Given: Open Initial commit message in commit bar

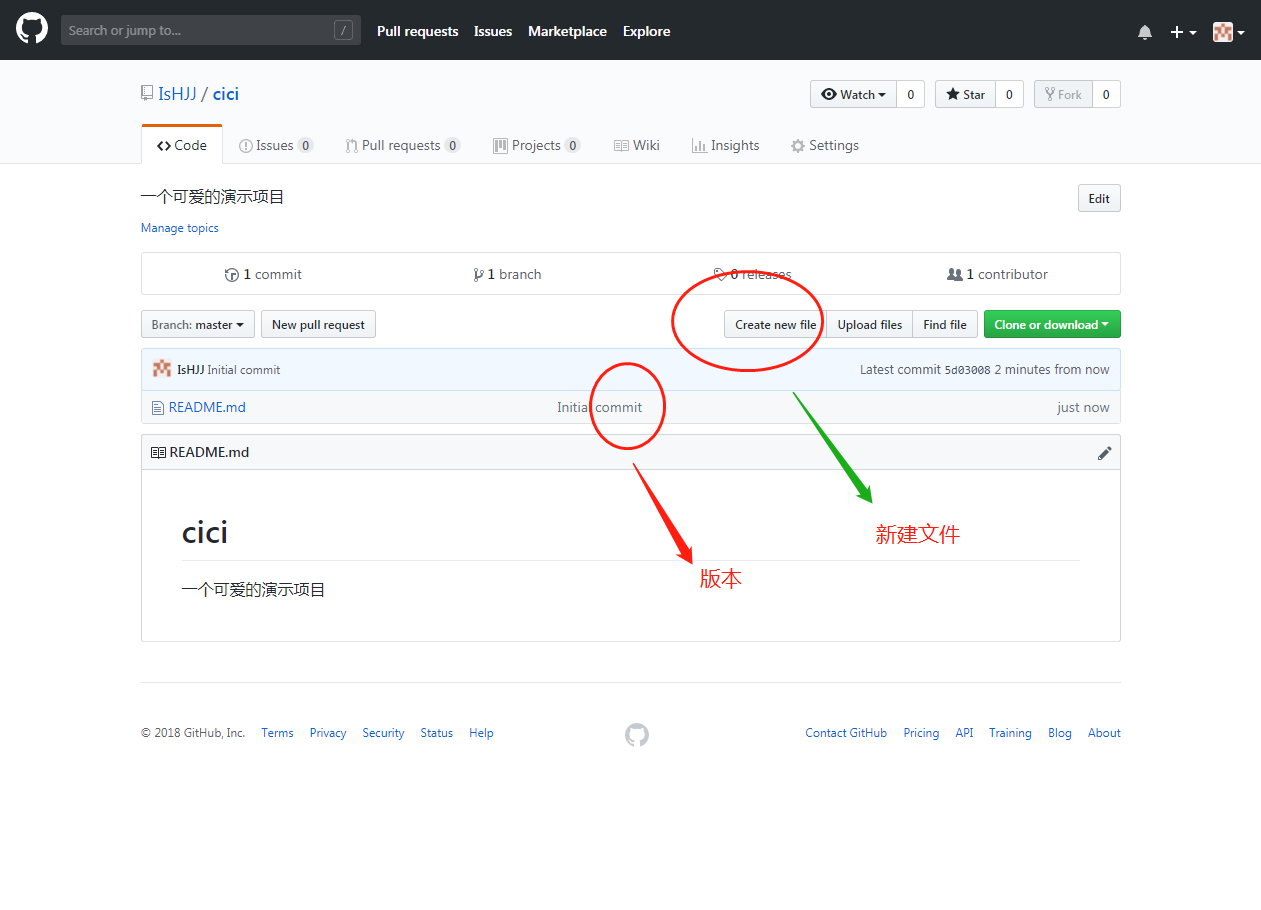Looking at the screenshot, I should (x=243, y=370).
